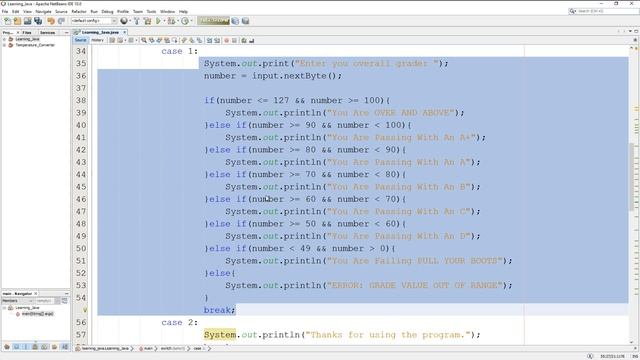Expand the Temperature_Converter project tree node
640x360 pixels.
[4, 45]
